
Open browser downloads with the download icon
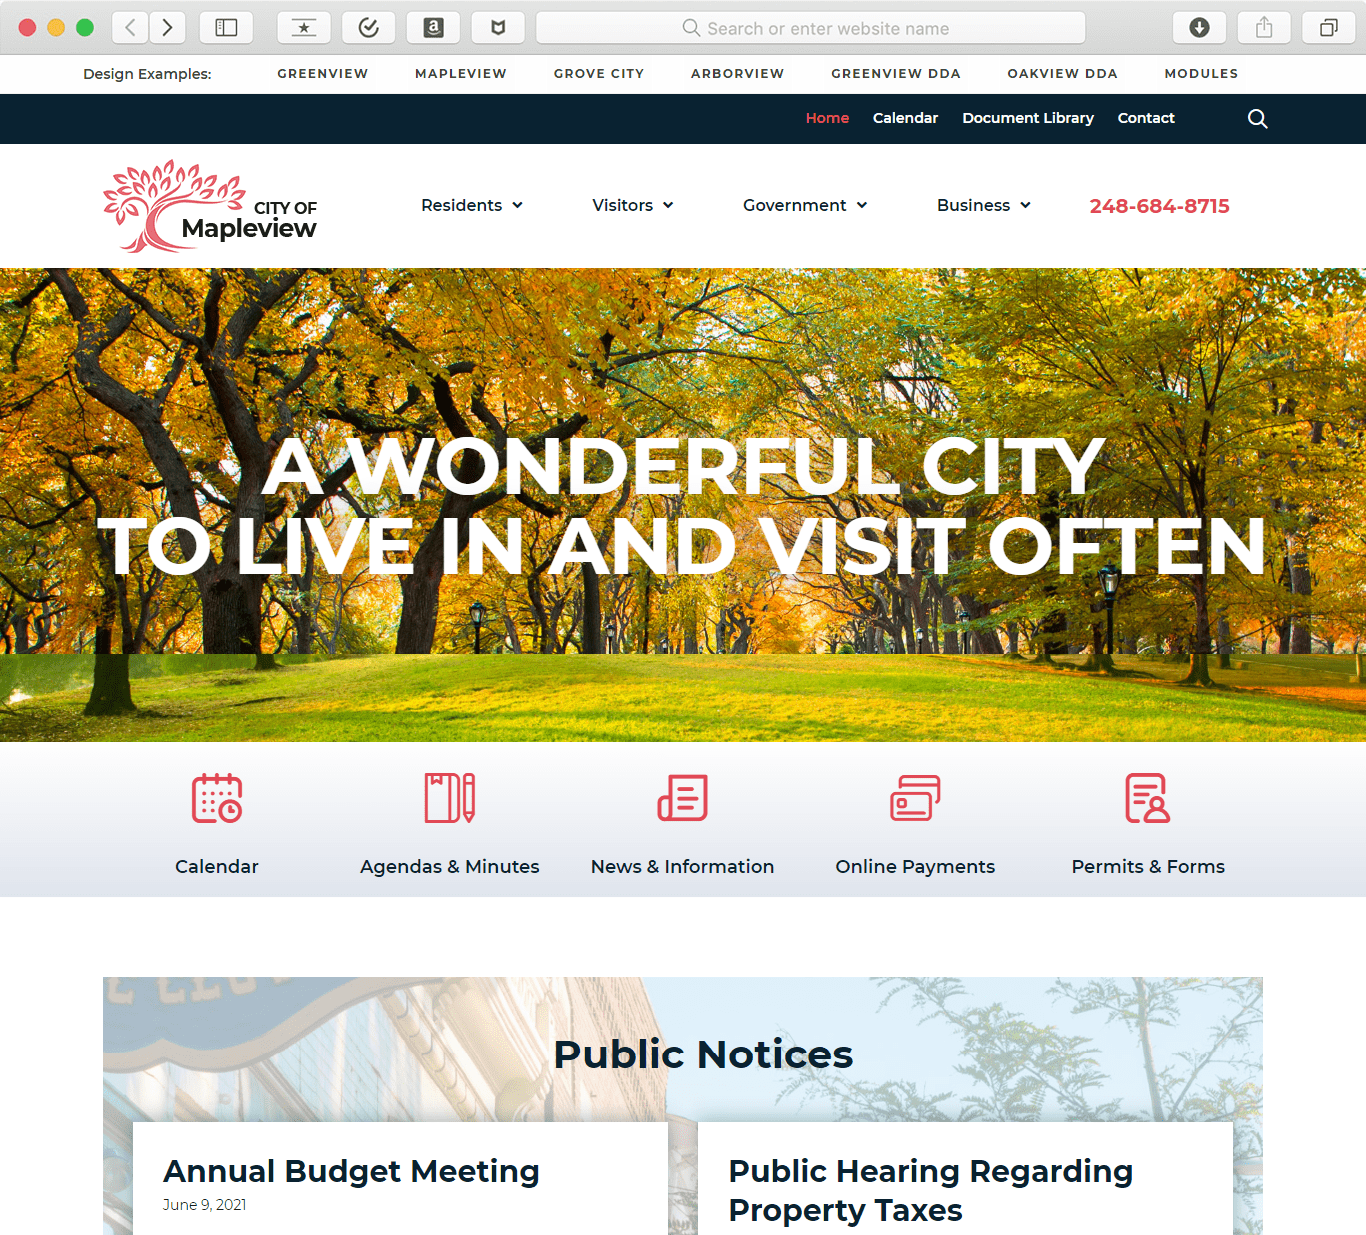tap(1199, 27)
